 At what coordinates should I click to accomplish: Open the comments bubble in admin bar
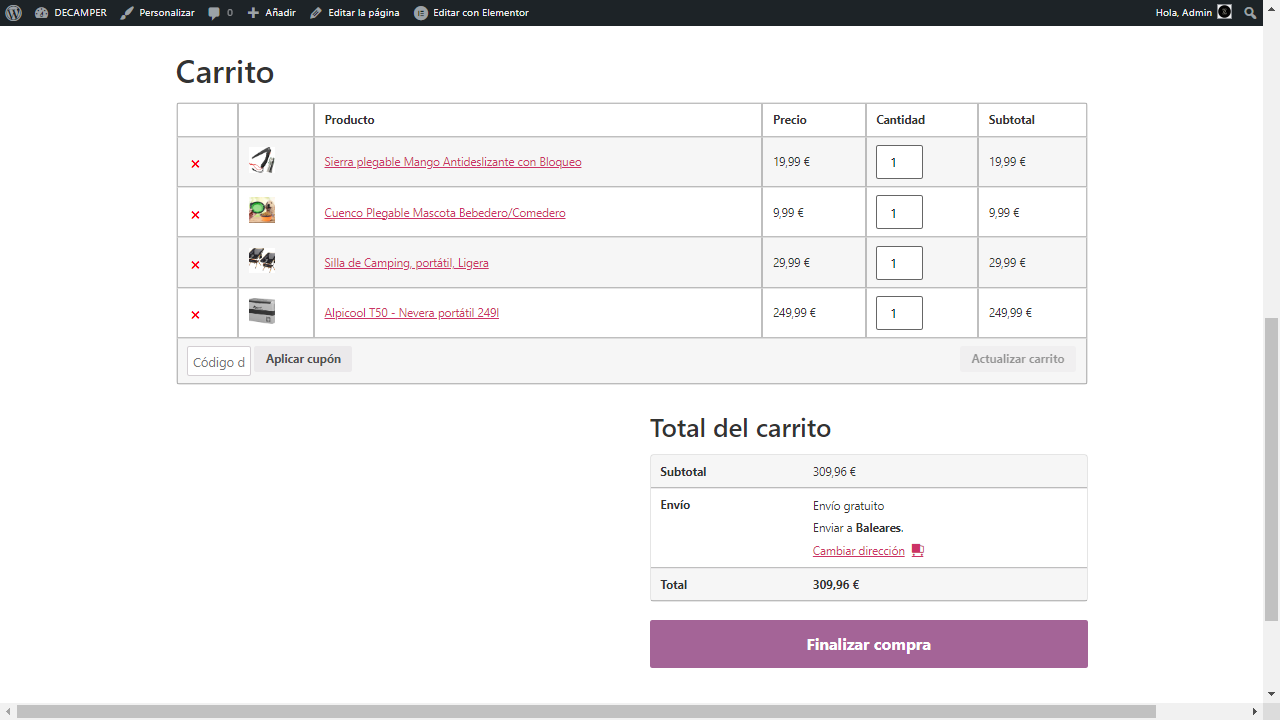pyautogui.click(x=220, y=13)
